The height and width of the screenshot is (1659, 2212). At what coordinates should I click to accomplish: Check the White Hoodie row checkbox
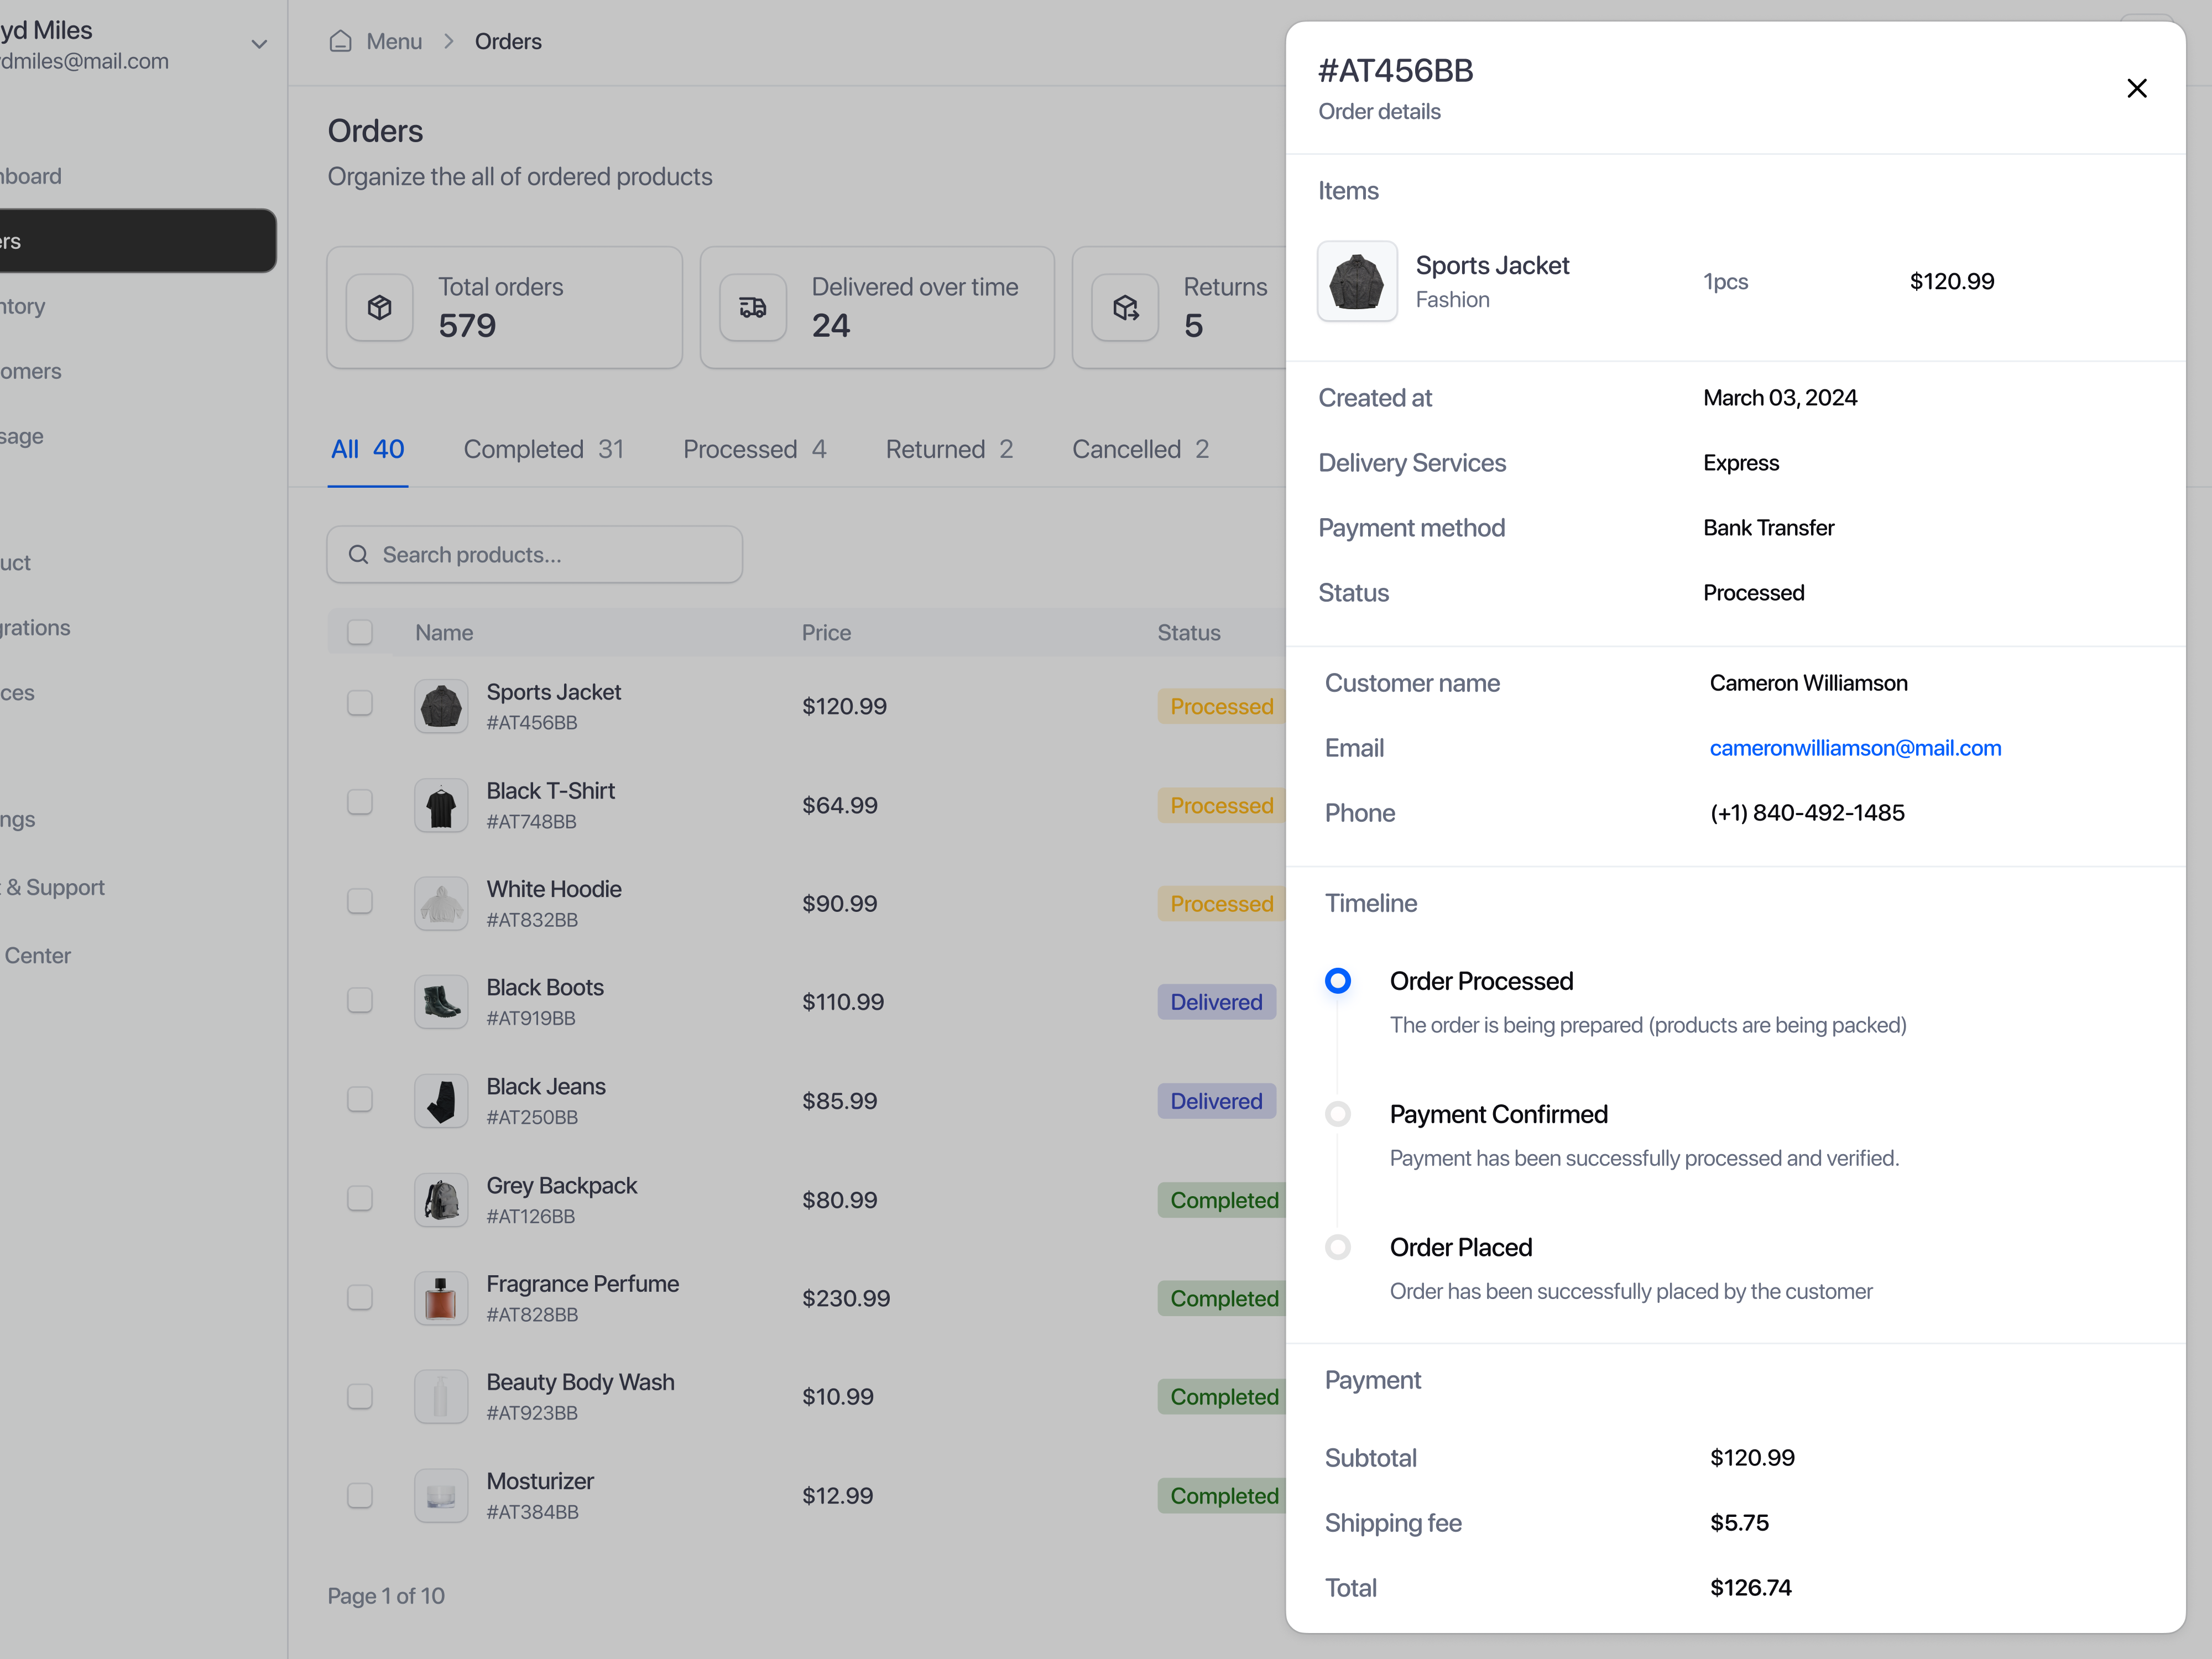pos(360,901)
